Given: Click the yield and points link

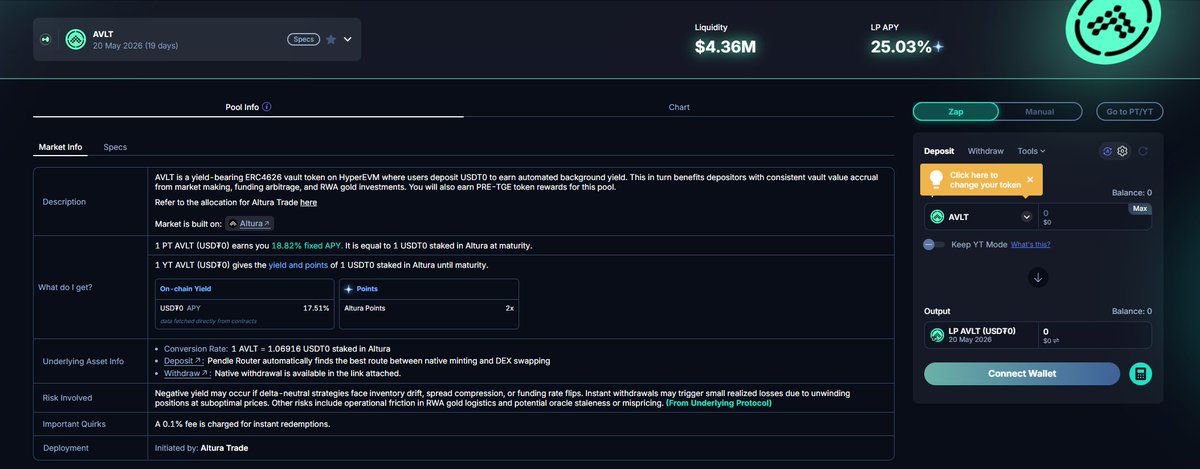Looking at the screenshot, I should pyautogui.click(x=297, y=265).
